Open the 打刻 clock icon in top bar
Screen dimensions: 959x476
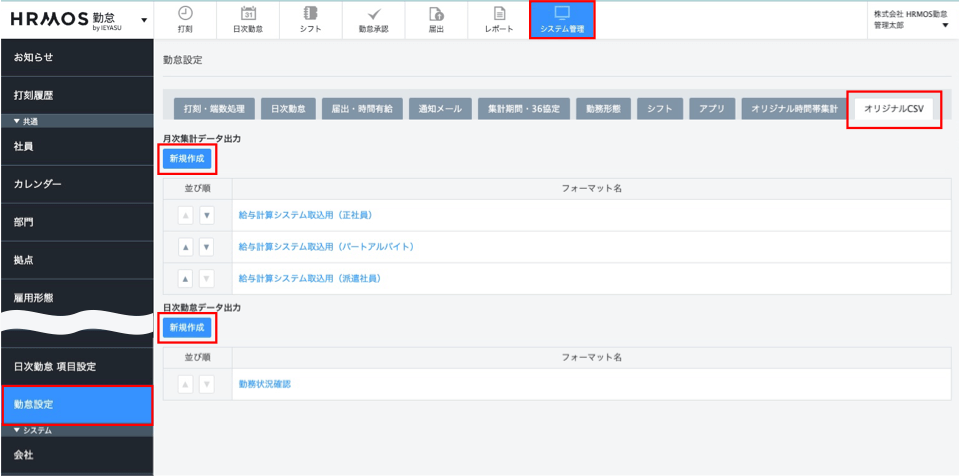(185, 13)
